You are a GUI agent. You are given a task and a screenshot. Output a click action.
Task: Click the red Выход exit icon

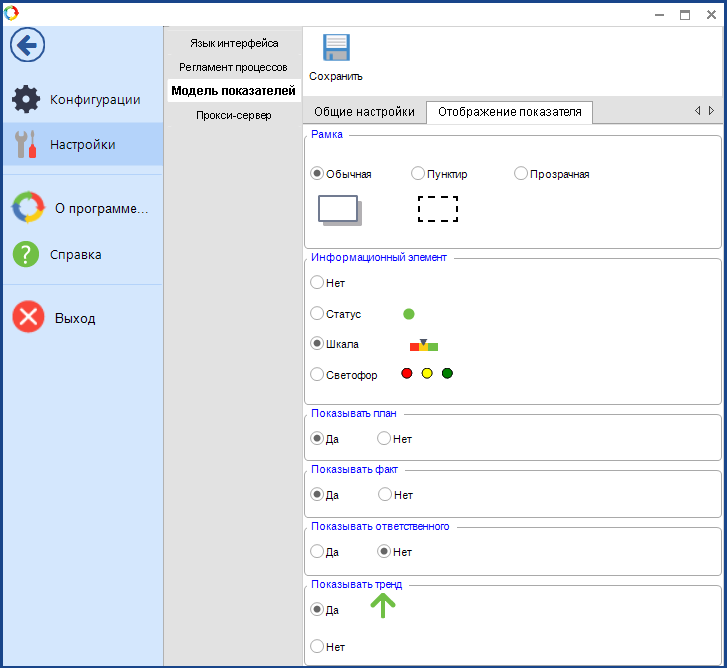point(27,318)
